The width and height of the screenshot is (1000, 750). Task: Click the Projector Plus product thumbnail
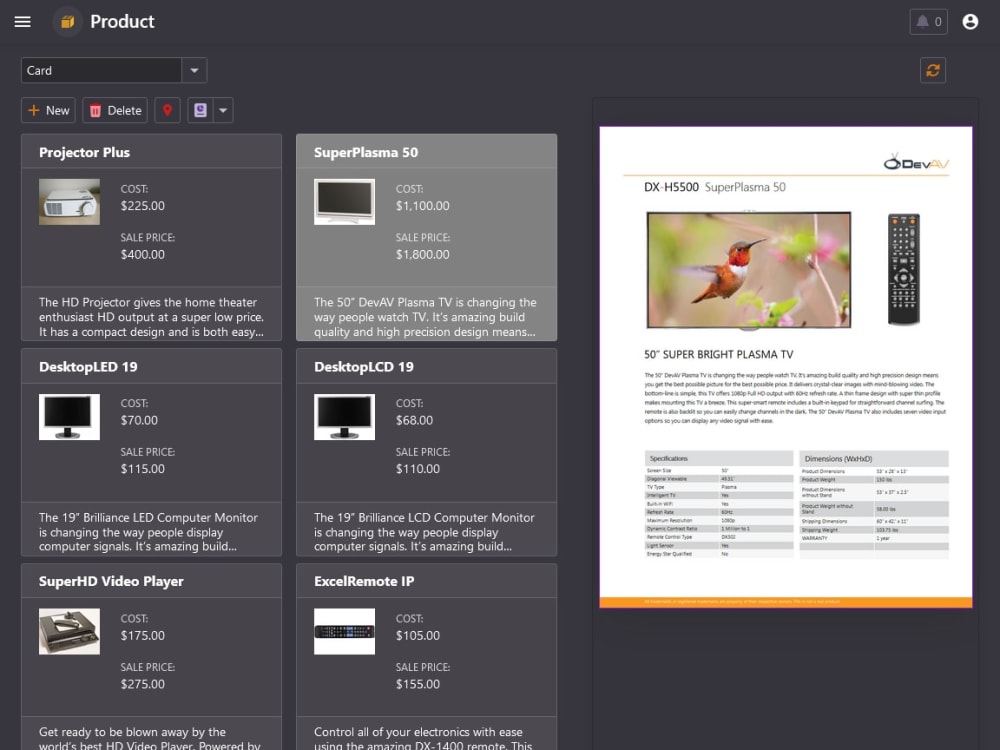[70, 202]
